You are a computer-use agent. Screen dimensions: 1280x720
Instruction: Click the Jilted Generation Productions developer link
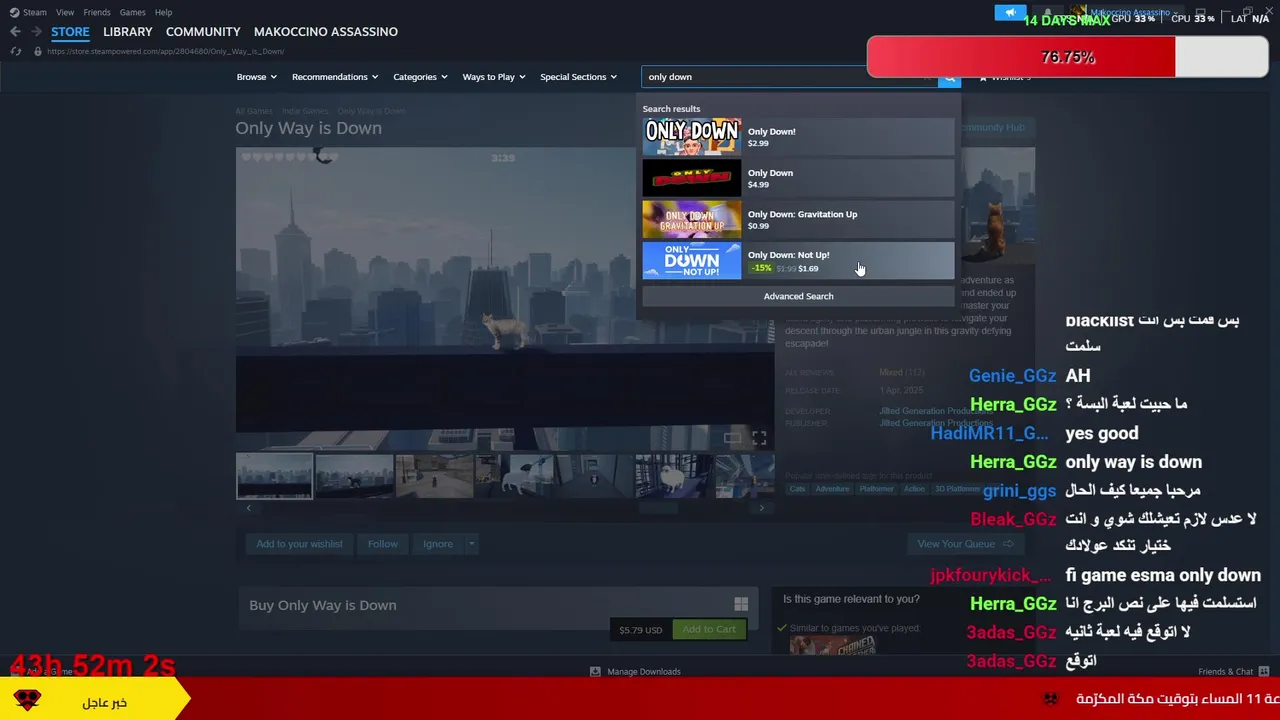pyautogui.click(x=936, y=411)
